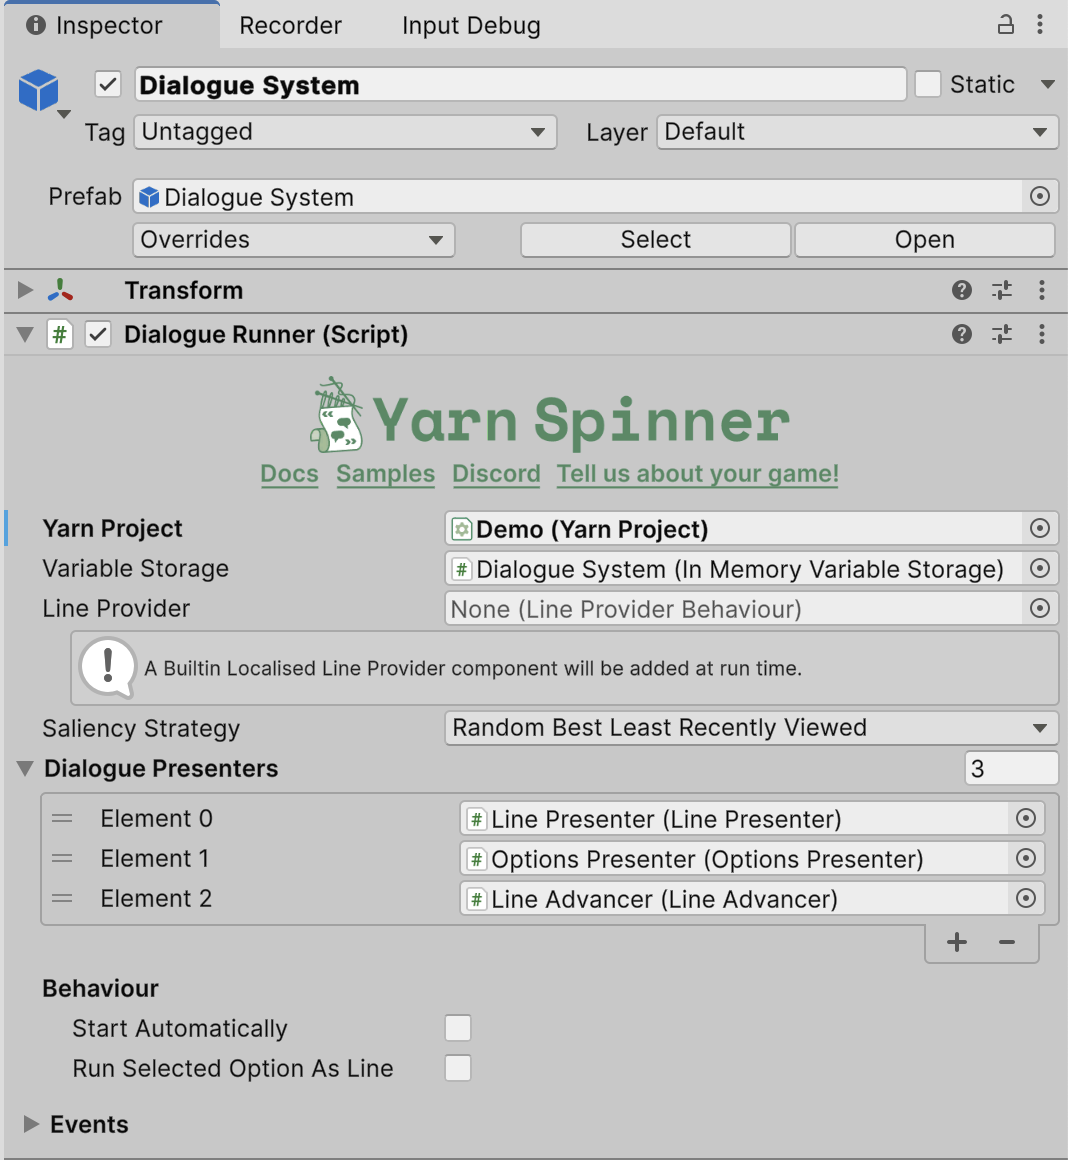The height and width of the screenshot is (1160, 1068).
Task: Open Dialogue Runner help reference icon
Action: tap(962, 334)
